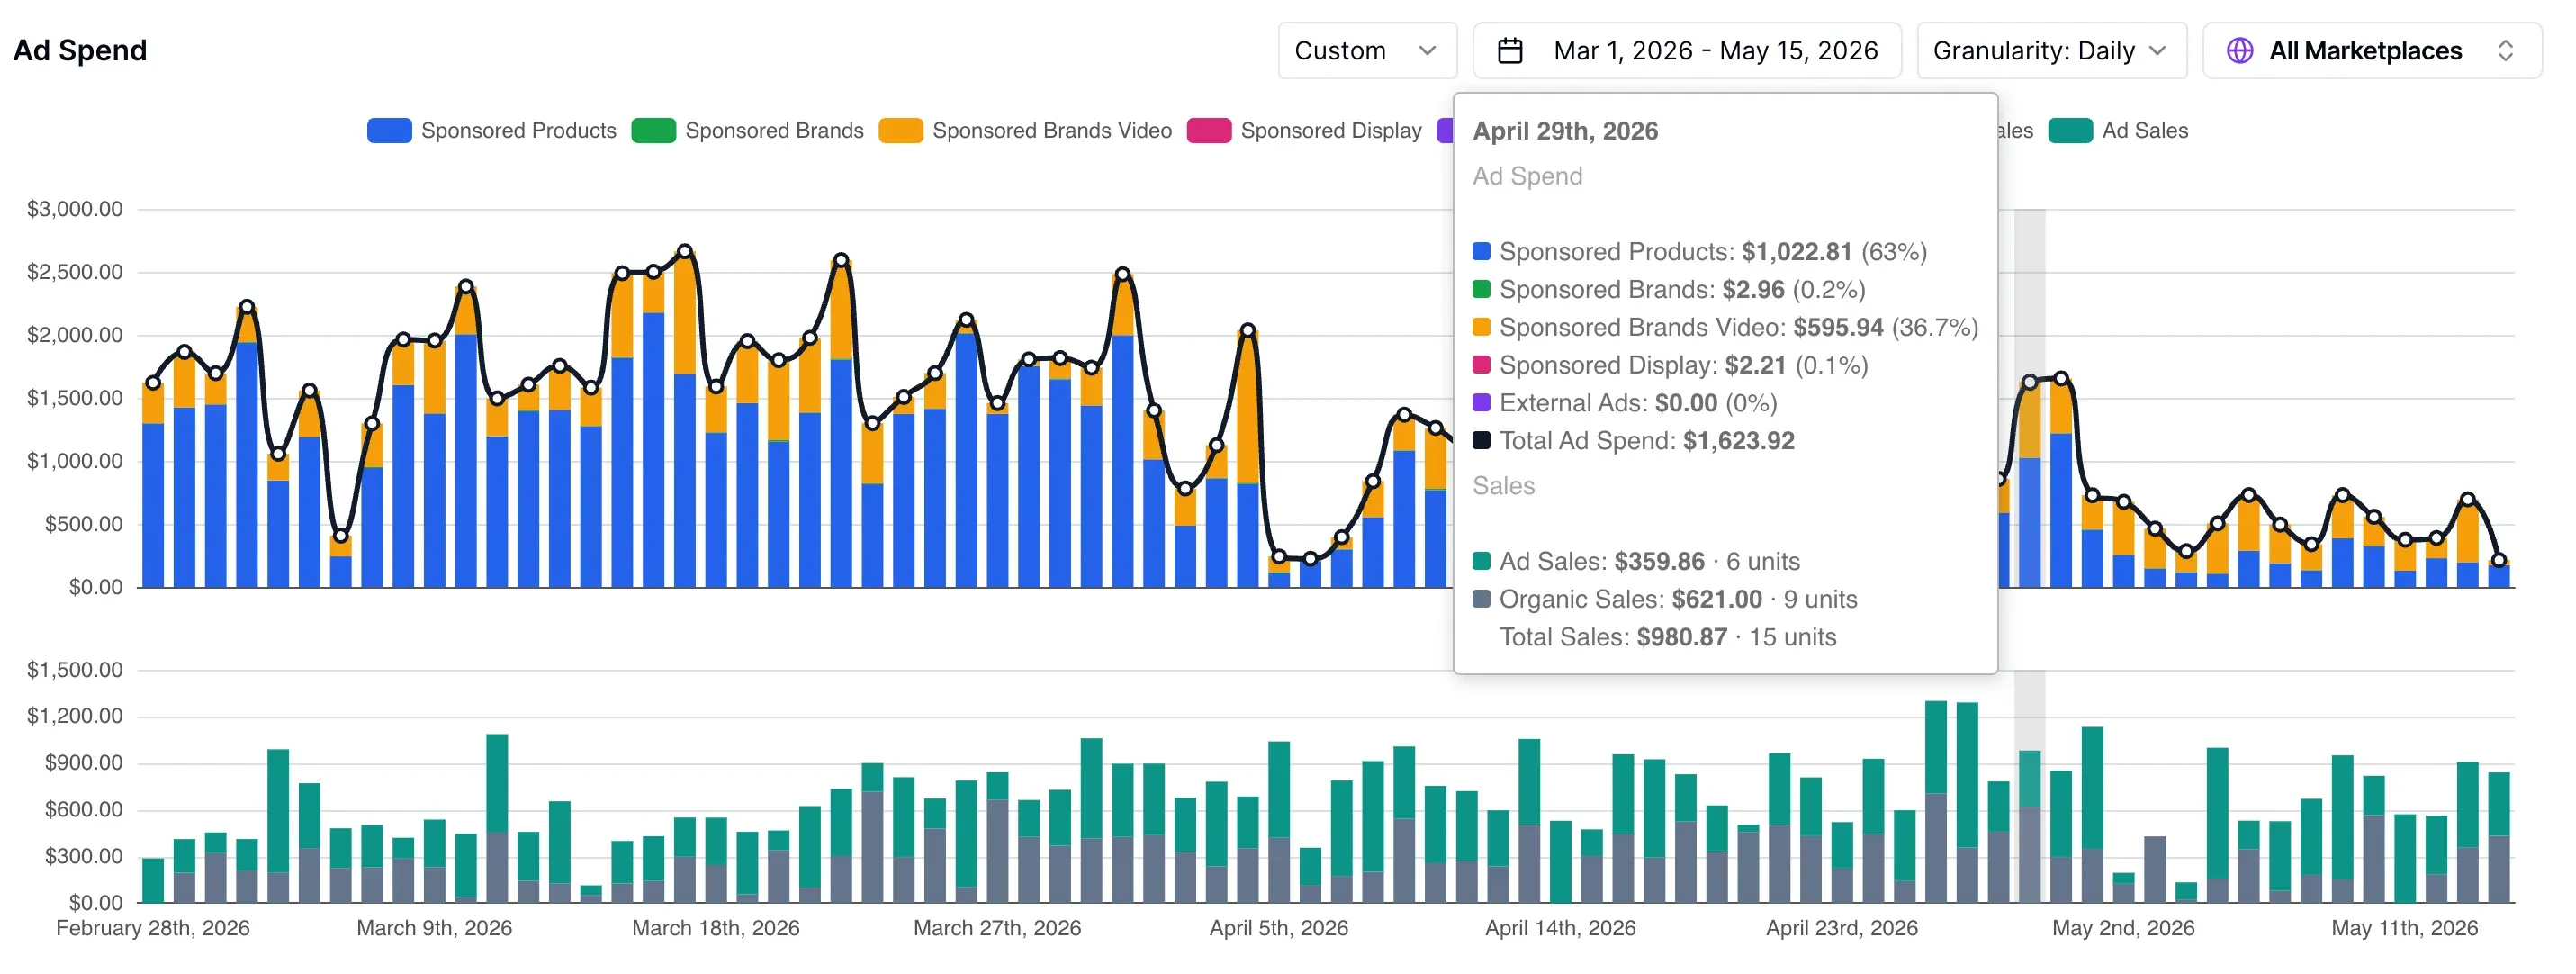
Task: Click the highlighted April 29th sales bar
Action: coord(2029,828)
